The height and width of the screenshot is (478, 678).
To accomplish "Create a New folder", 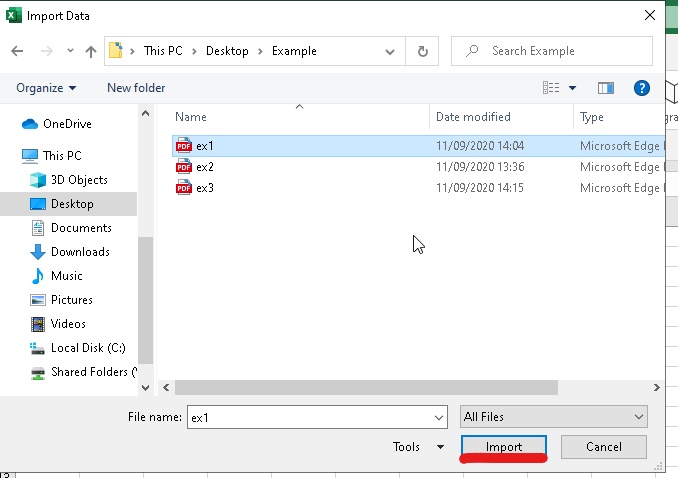I will click(x=136, y=88).
